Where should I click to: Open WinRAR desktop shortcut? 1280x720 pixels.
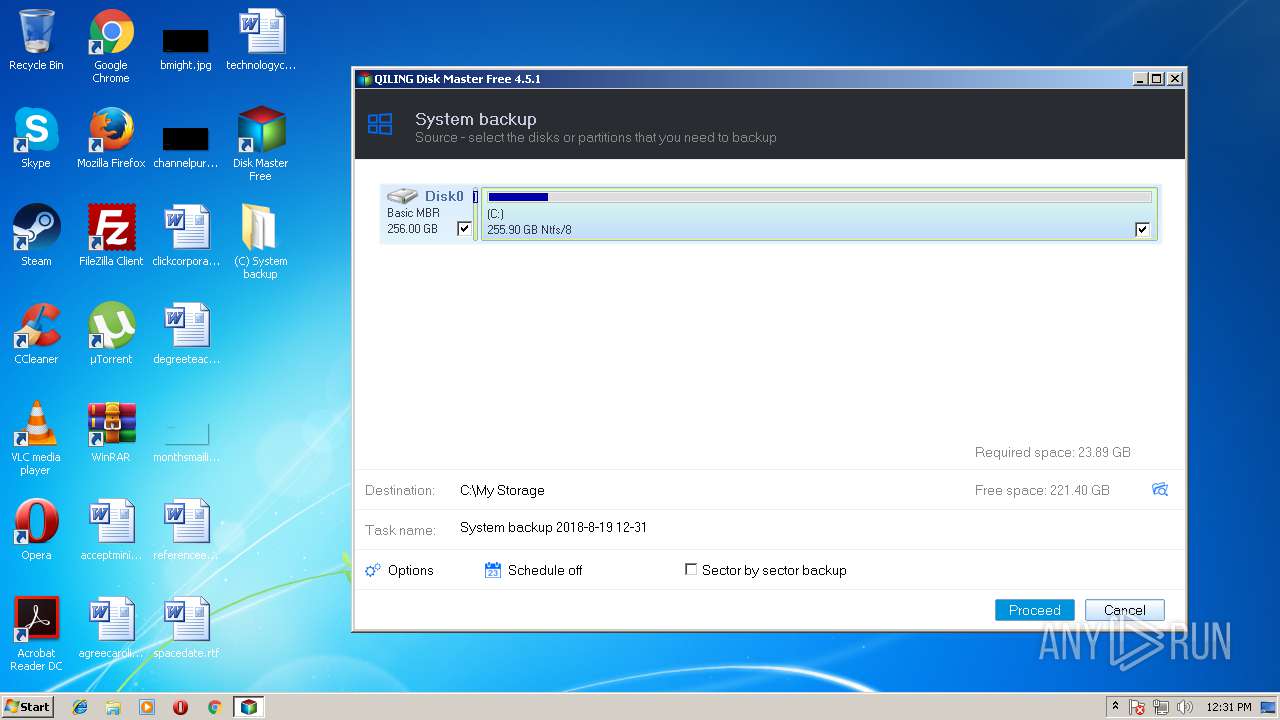click(111, 432)
